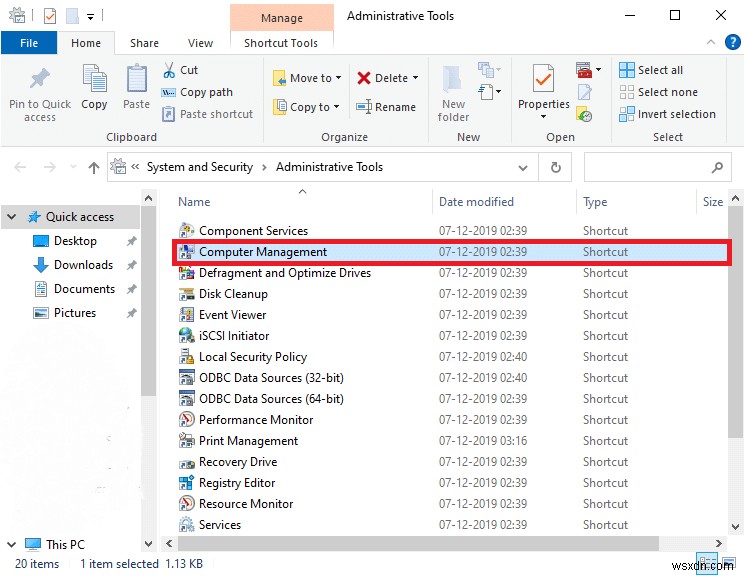
Task: Collapse the Quick access tree node
Action: coord(11,217)
